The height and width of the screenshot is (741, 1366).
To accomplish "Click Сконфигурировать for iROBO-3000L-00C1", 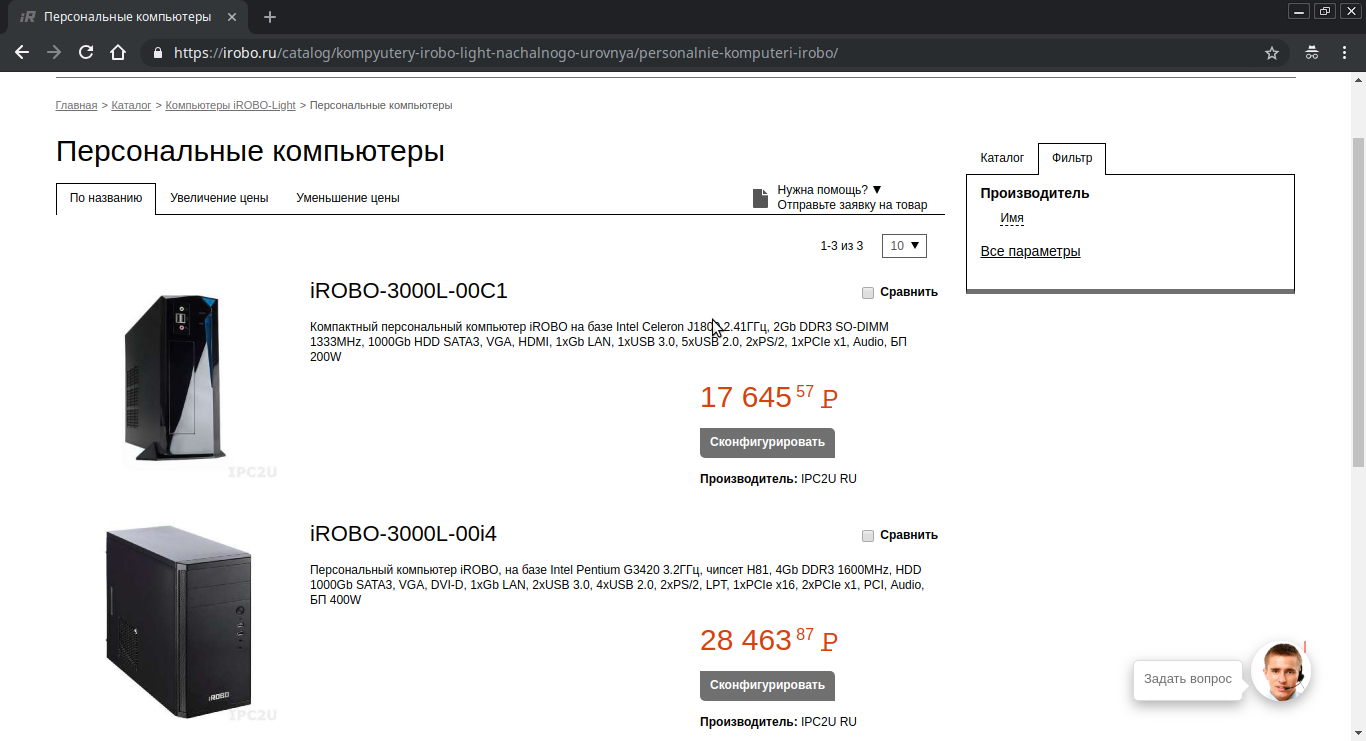I will click(767, 443).
